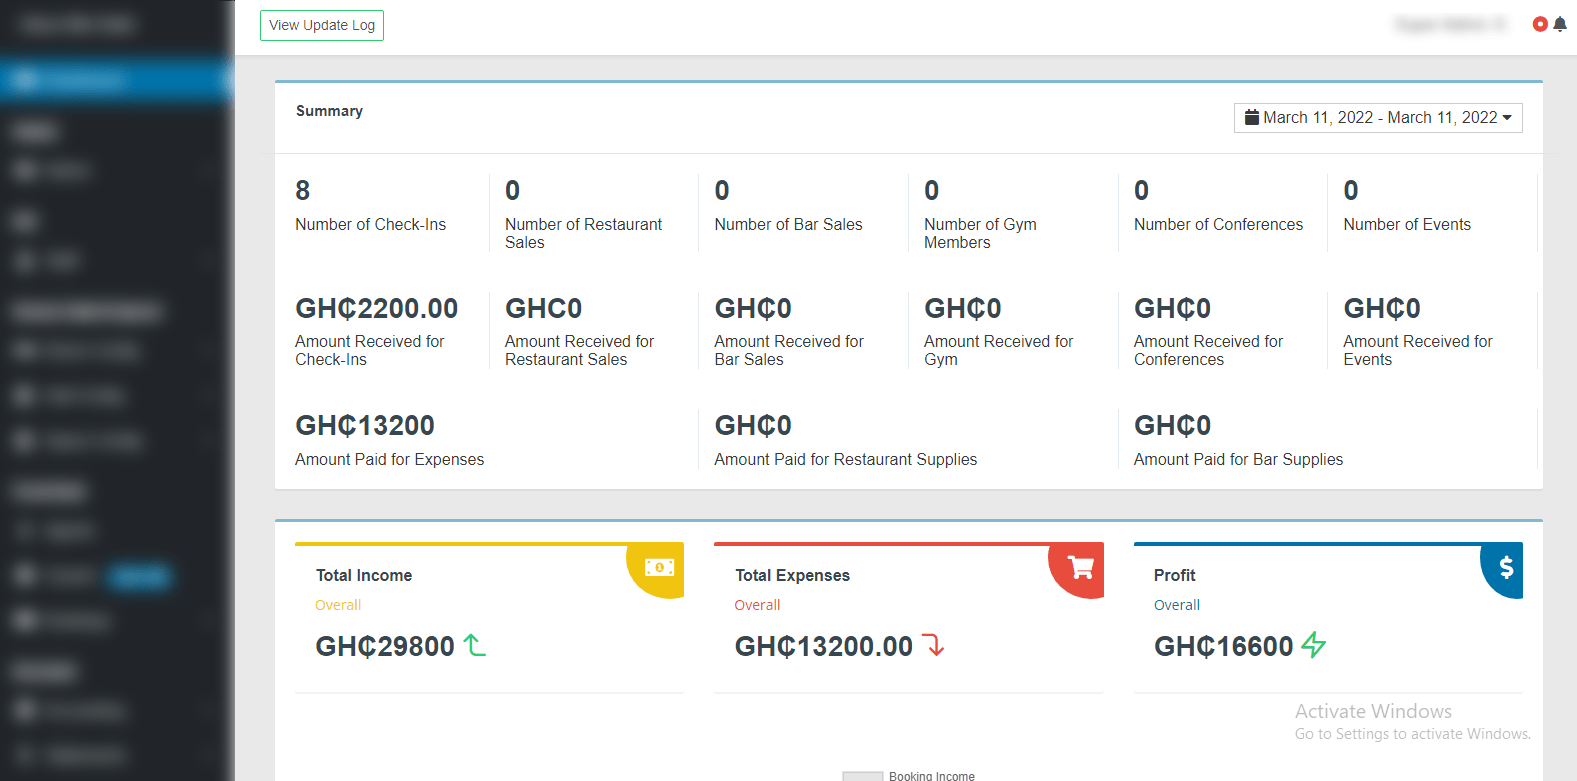Viewport: 1577px width, 781px height.
Task: Click the green lightning bolt beside GH₵16600
Action: pyautogui.click(x=1314, y=646)
